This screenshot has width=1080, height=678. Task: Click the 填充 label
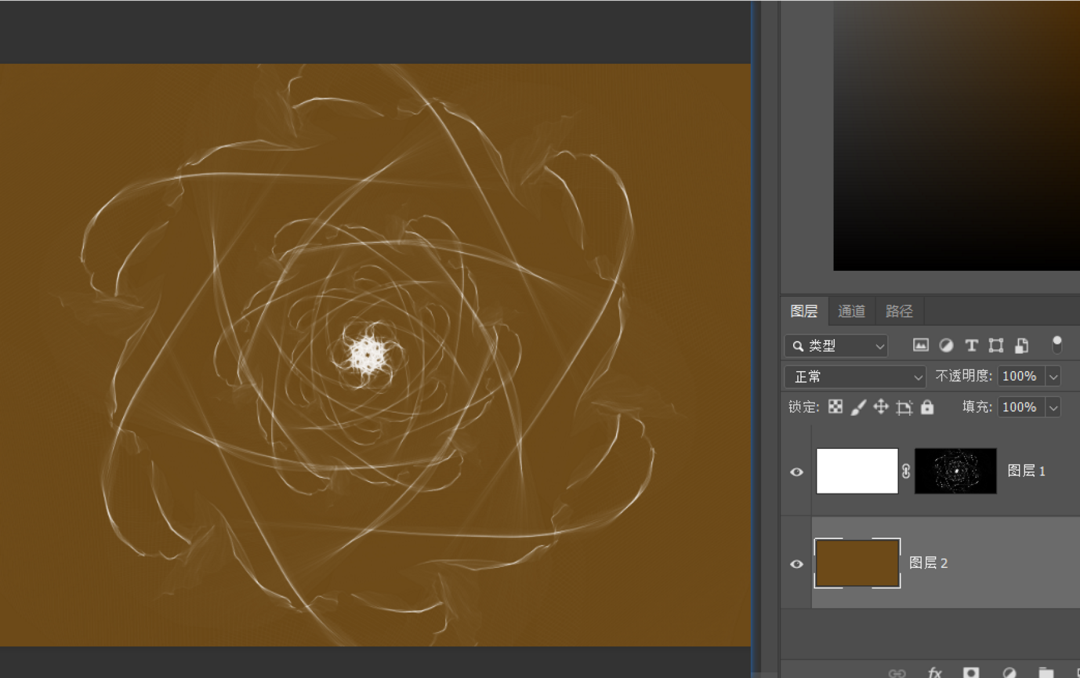977,407
